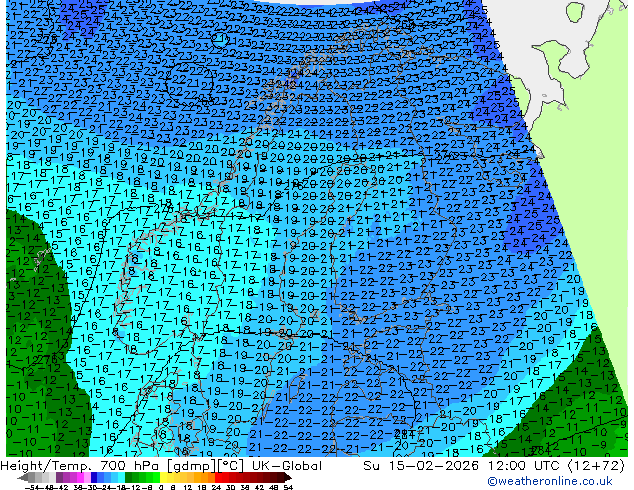Click the date '15-02-2026'

click(x=434, y=466)
